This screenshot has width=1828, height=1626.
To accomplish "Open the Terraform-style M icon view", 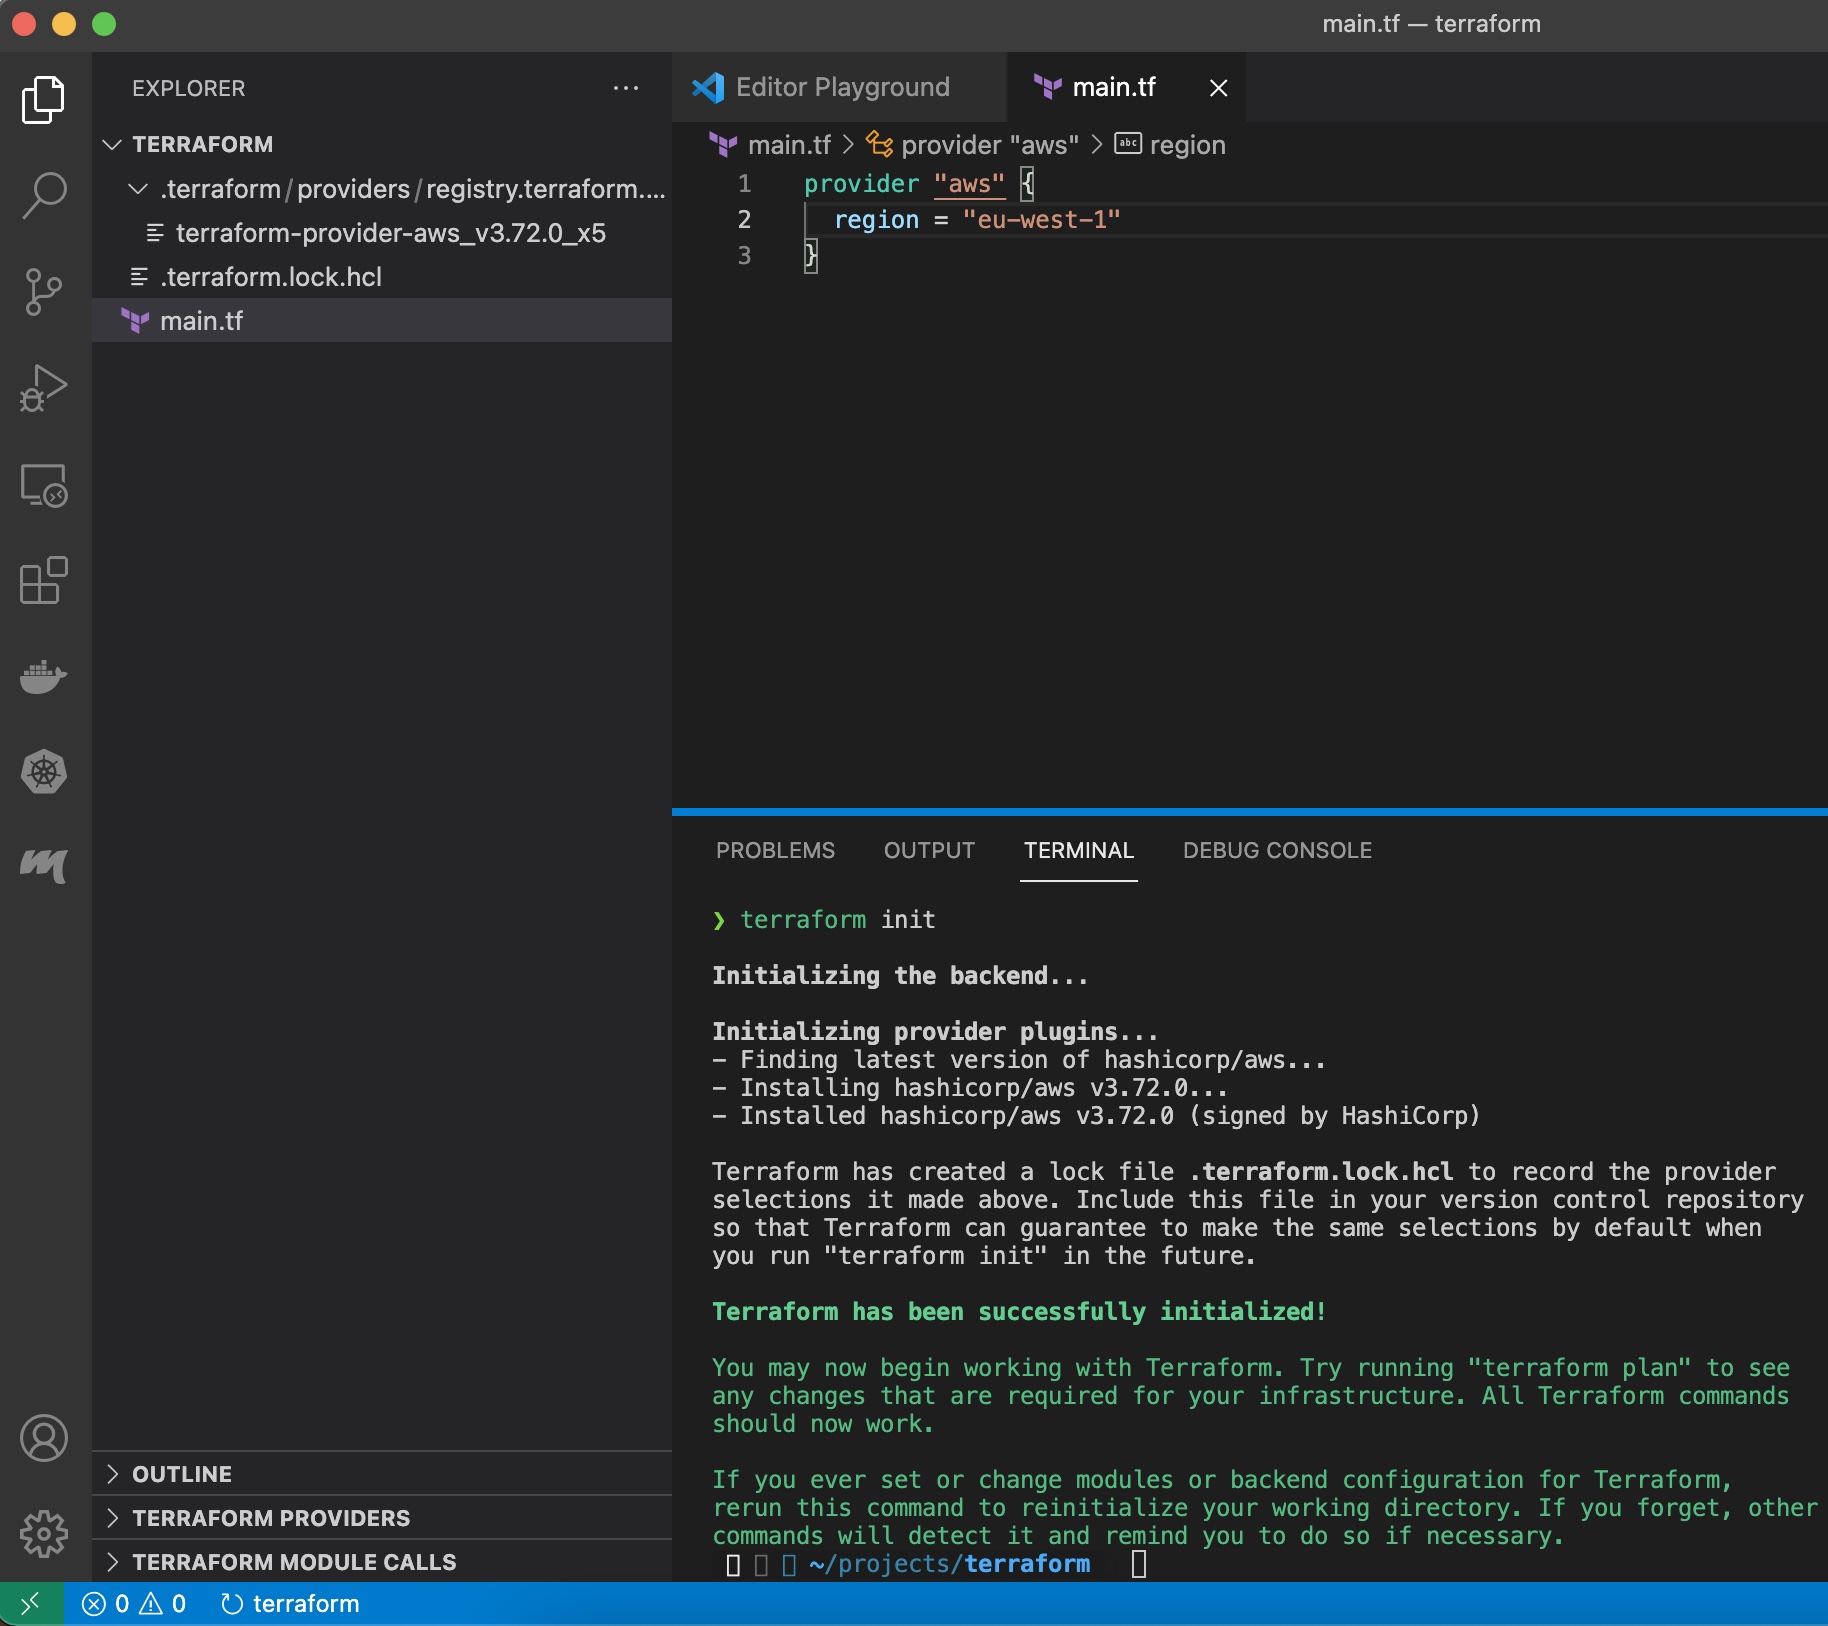I will tap(44, 866).
